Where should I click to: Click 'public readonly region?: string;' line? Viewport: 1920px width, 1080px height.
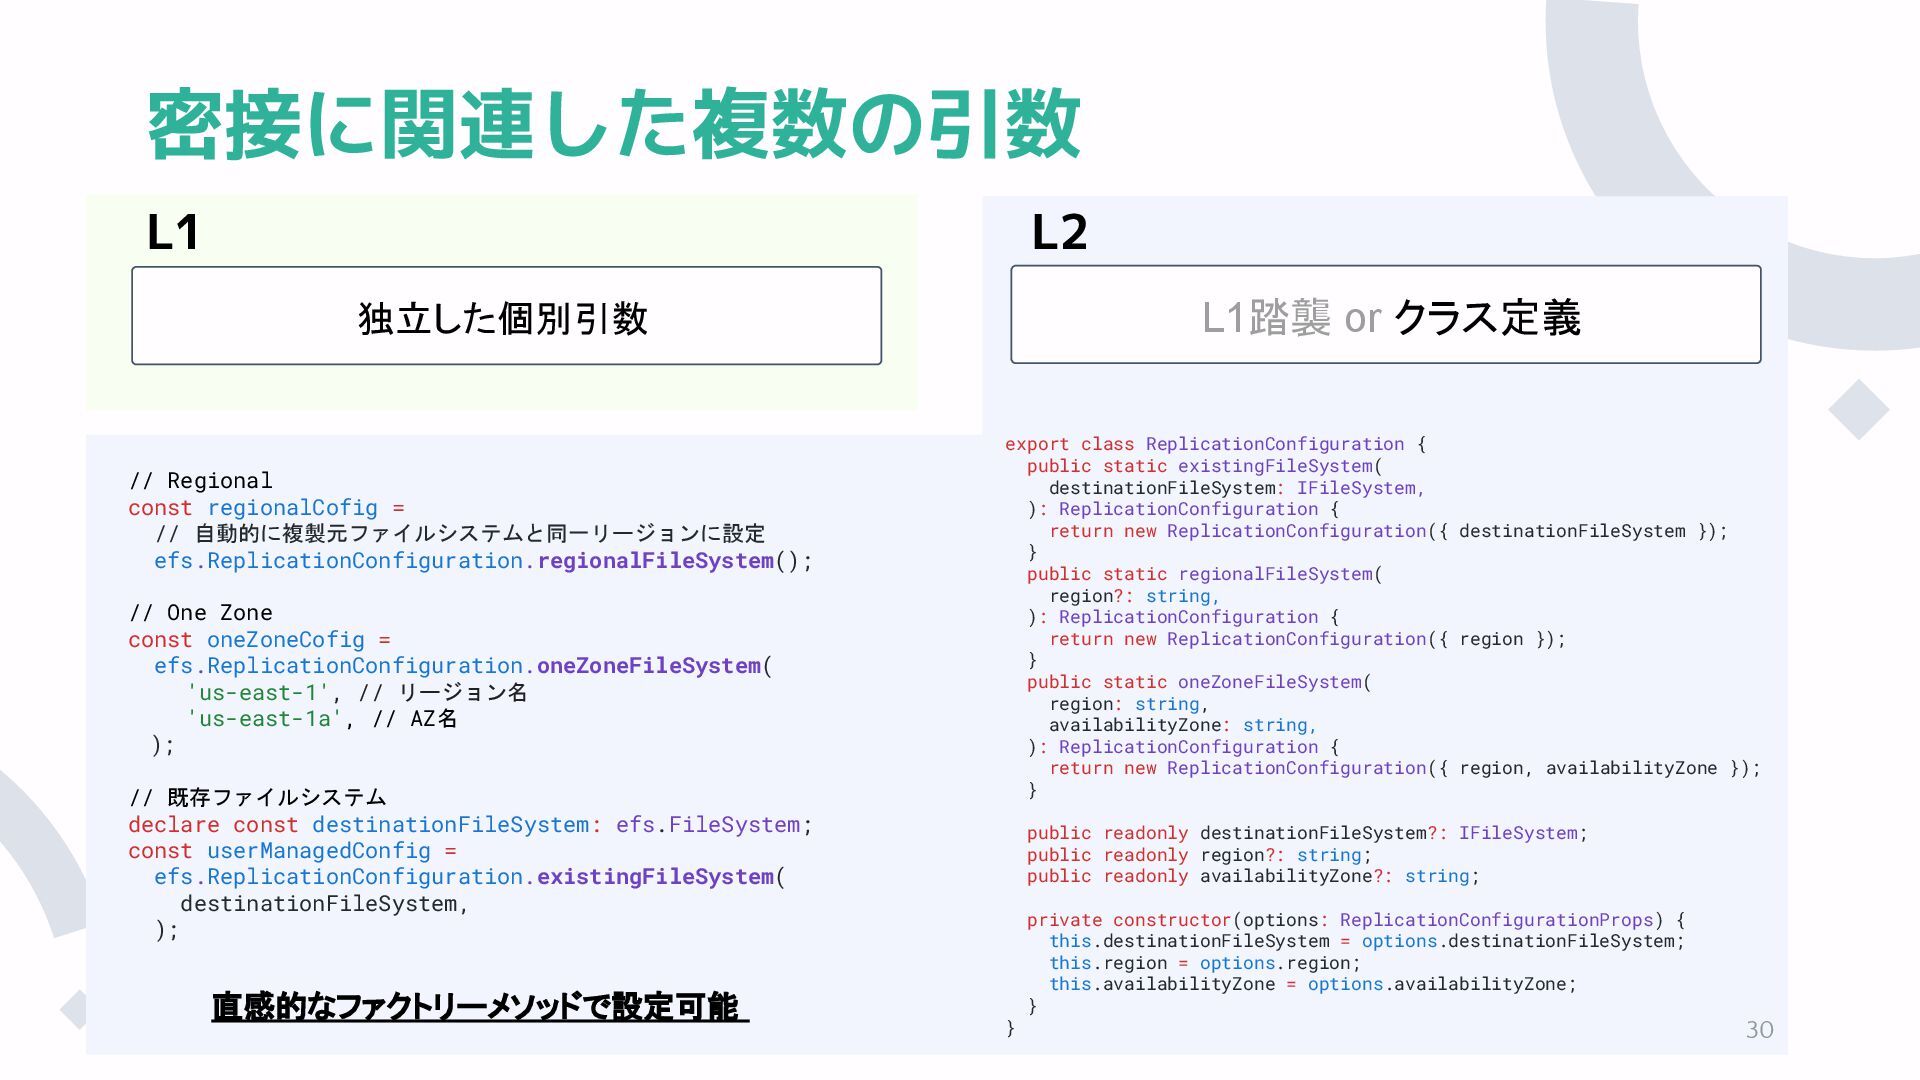[x=1199, y=855]
